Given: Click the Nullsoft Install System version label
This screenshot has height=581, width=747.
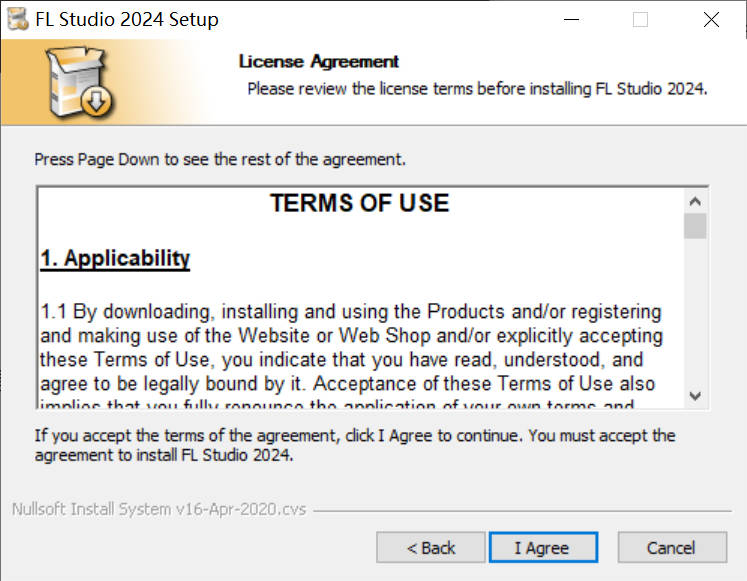Looking at the screenshot, I should (x=158, y=509).
